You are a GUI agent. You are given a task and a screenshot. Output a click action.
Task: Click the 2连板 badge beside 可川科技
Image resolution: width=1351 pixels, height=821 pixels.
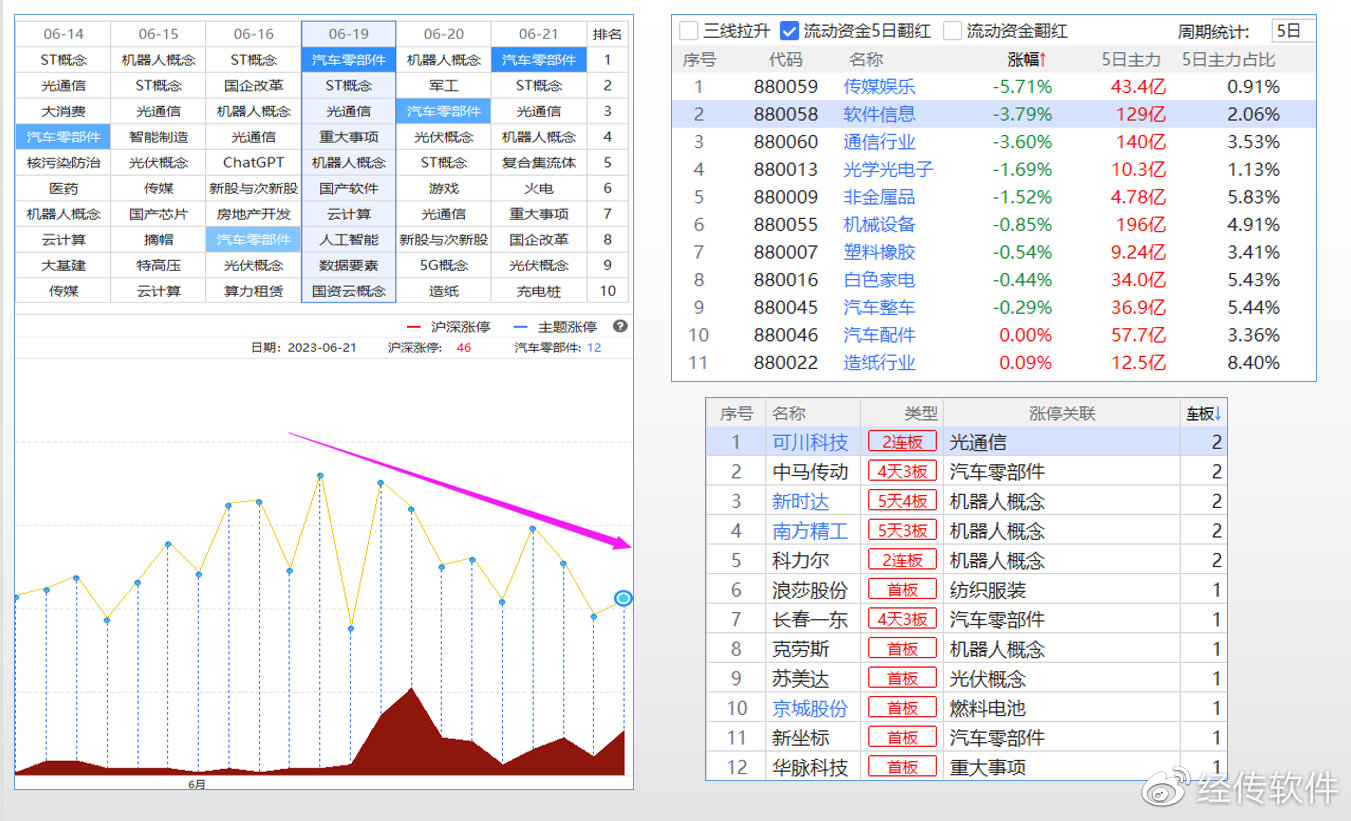click(901, 441)
